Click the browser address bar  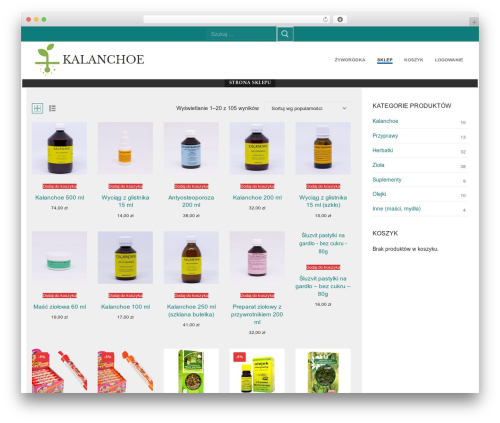(237, 19)
